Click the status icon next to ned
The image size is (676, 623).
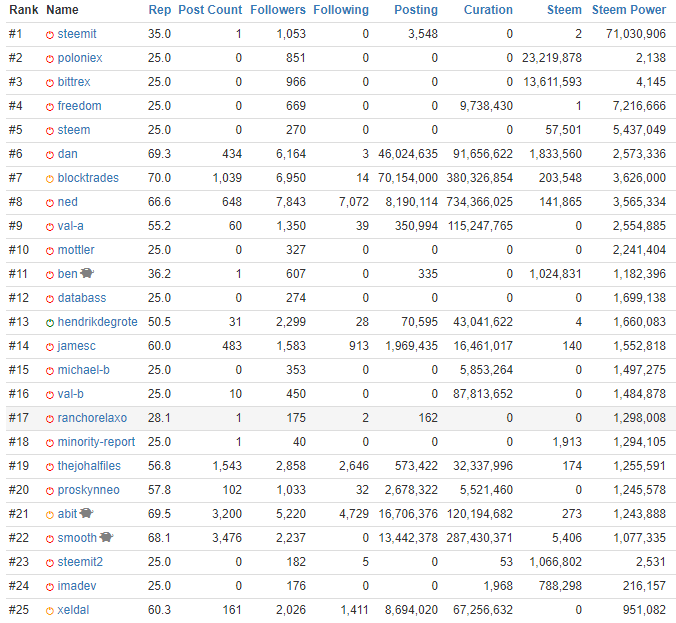click(50, 203)
